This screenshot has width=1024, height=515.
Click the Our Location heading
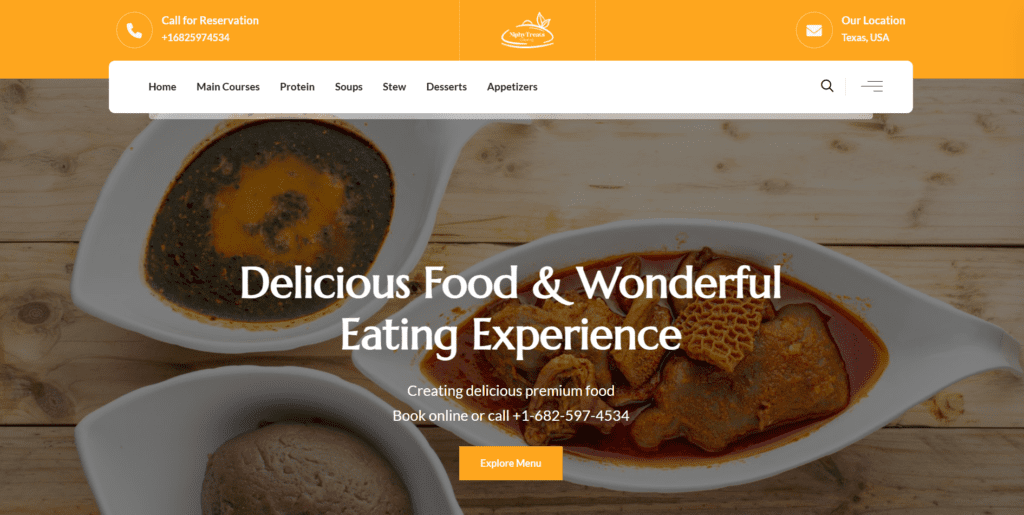[x=873, y=20]
